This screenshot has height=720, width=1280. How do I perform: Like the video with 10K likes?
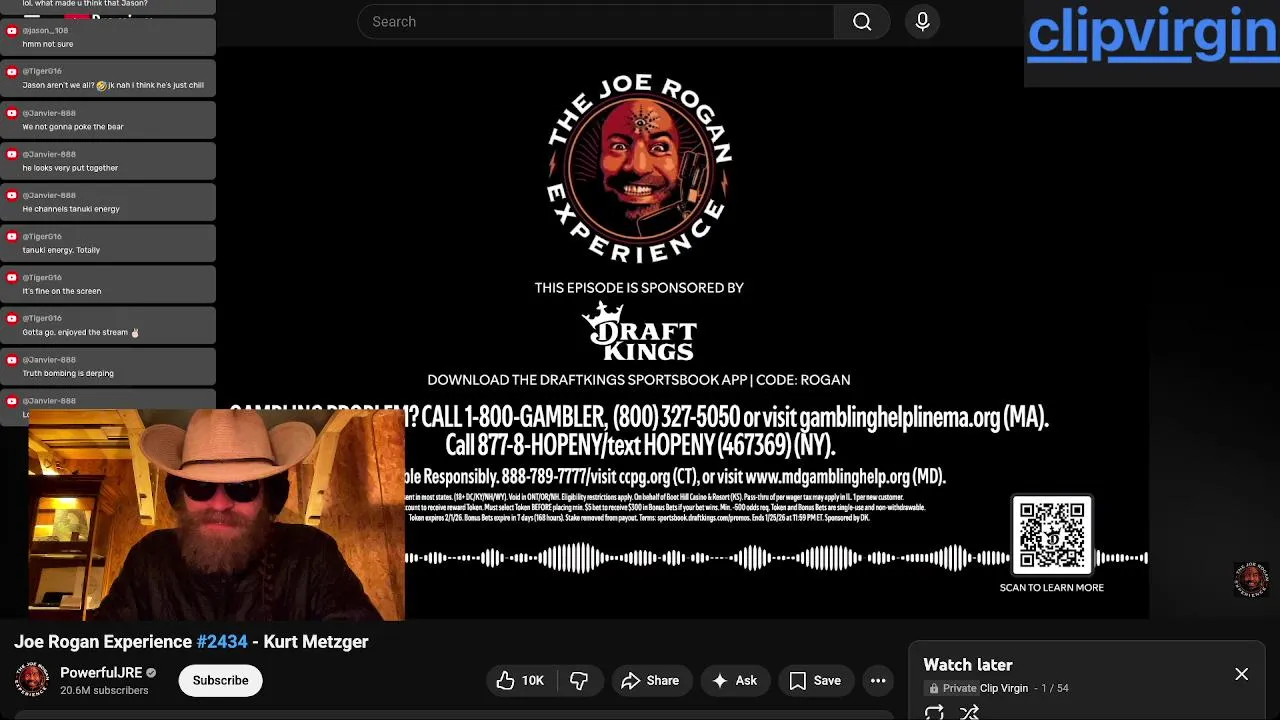tap(520, 680)
